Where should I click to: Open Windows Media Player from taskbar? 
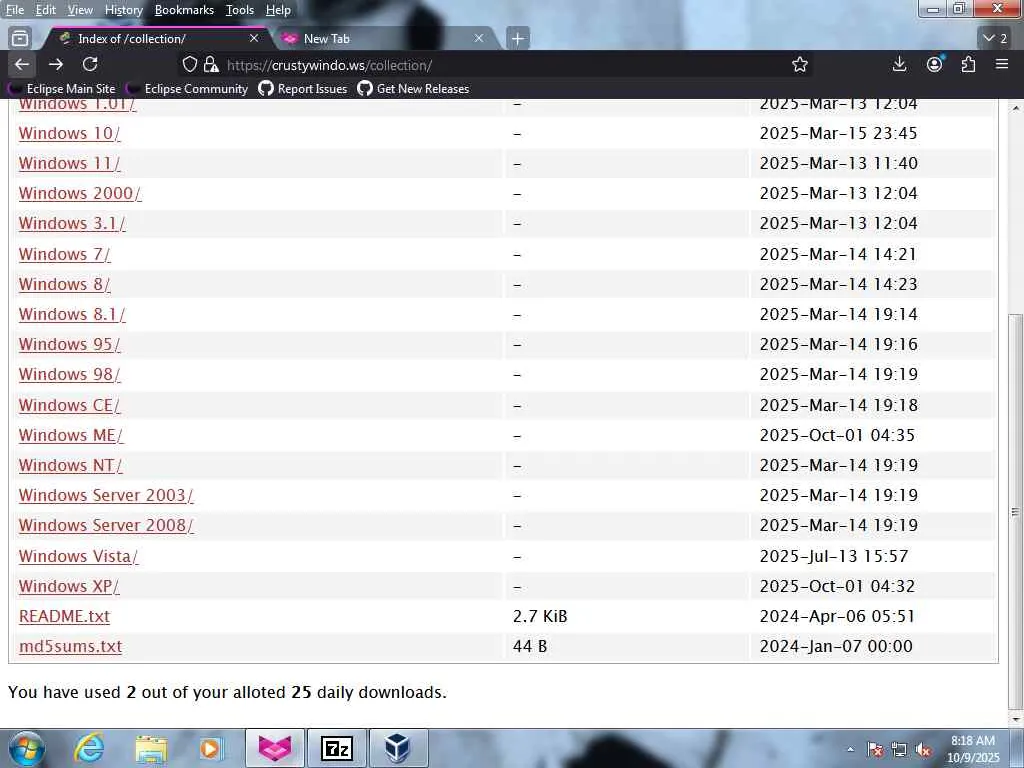pyautogui.click(x=211, y=748)
